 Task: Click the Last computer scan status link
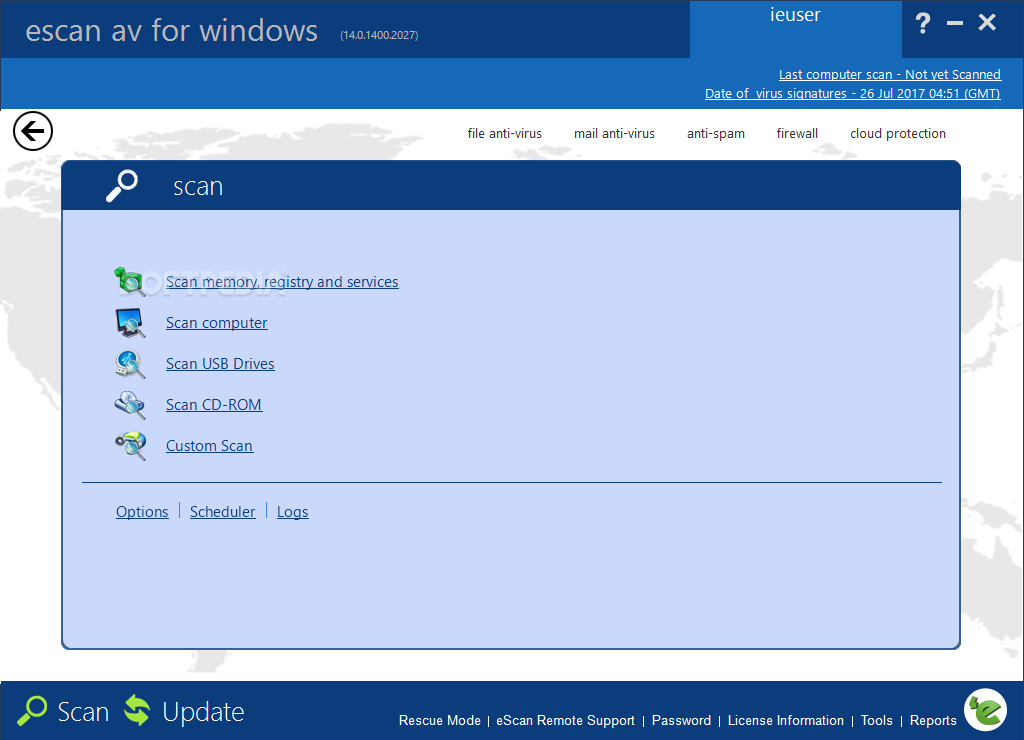click(889, 74)
